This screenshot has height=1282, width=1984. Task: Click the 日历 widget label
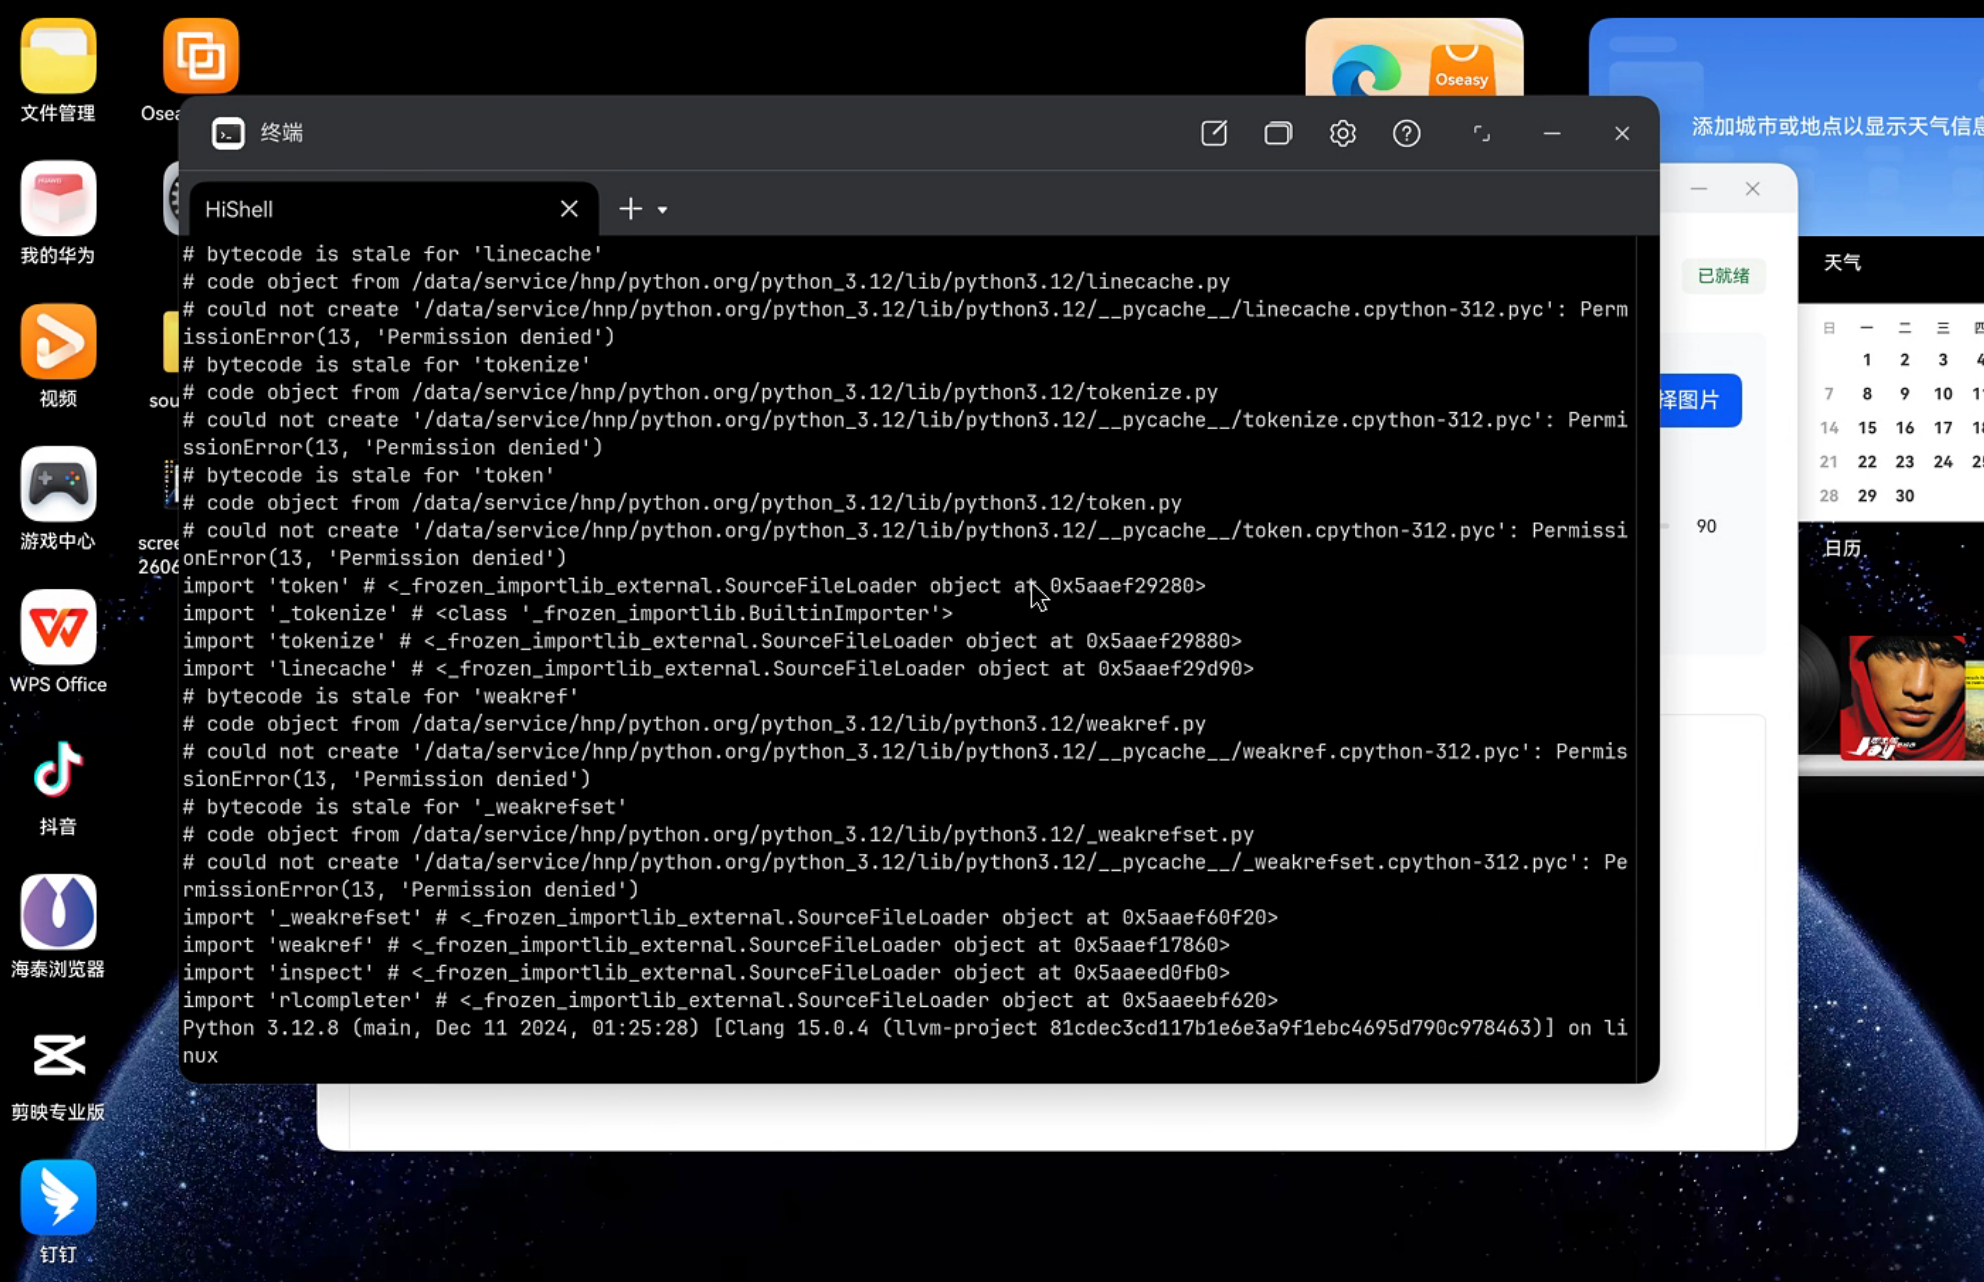coord(1842,548)
